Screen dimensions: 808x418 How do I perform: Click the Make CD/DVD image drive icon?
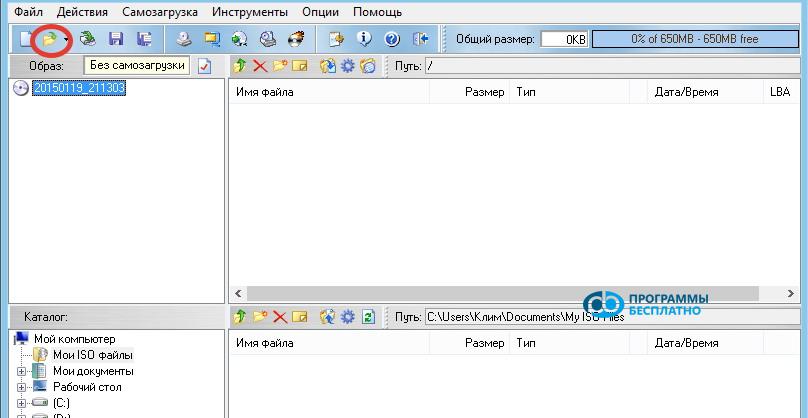(x=184, y=39)
